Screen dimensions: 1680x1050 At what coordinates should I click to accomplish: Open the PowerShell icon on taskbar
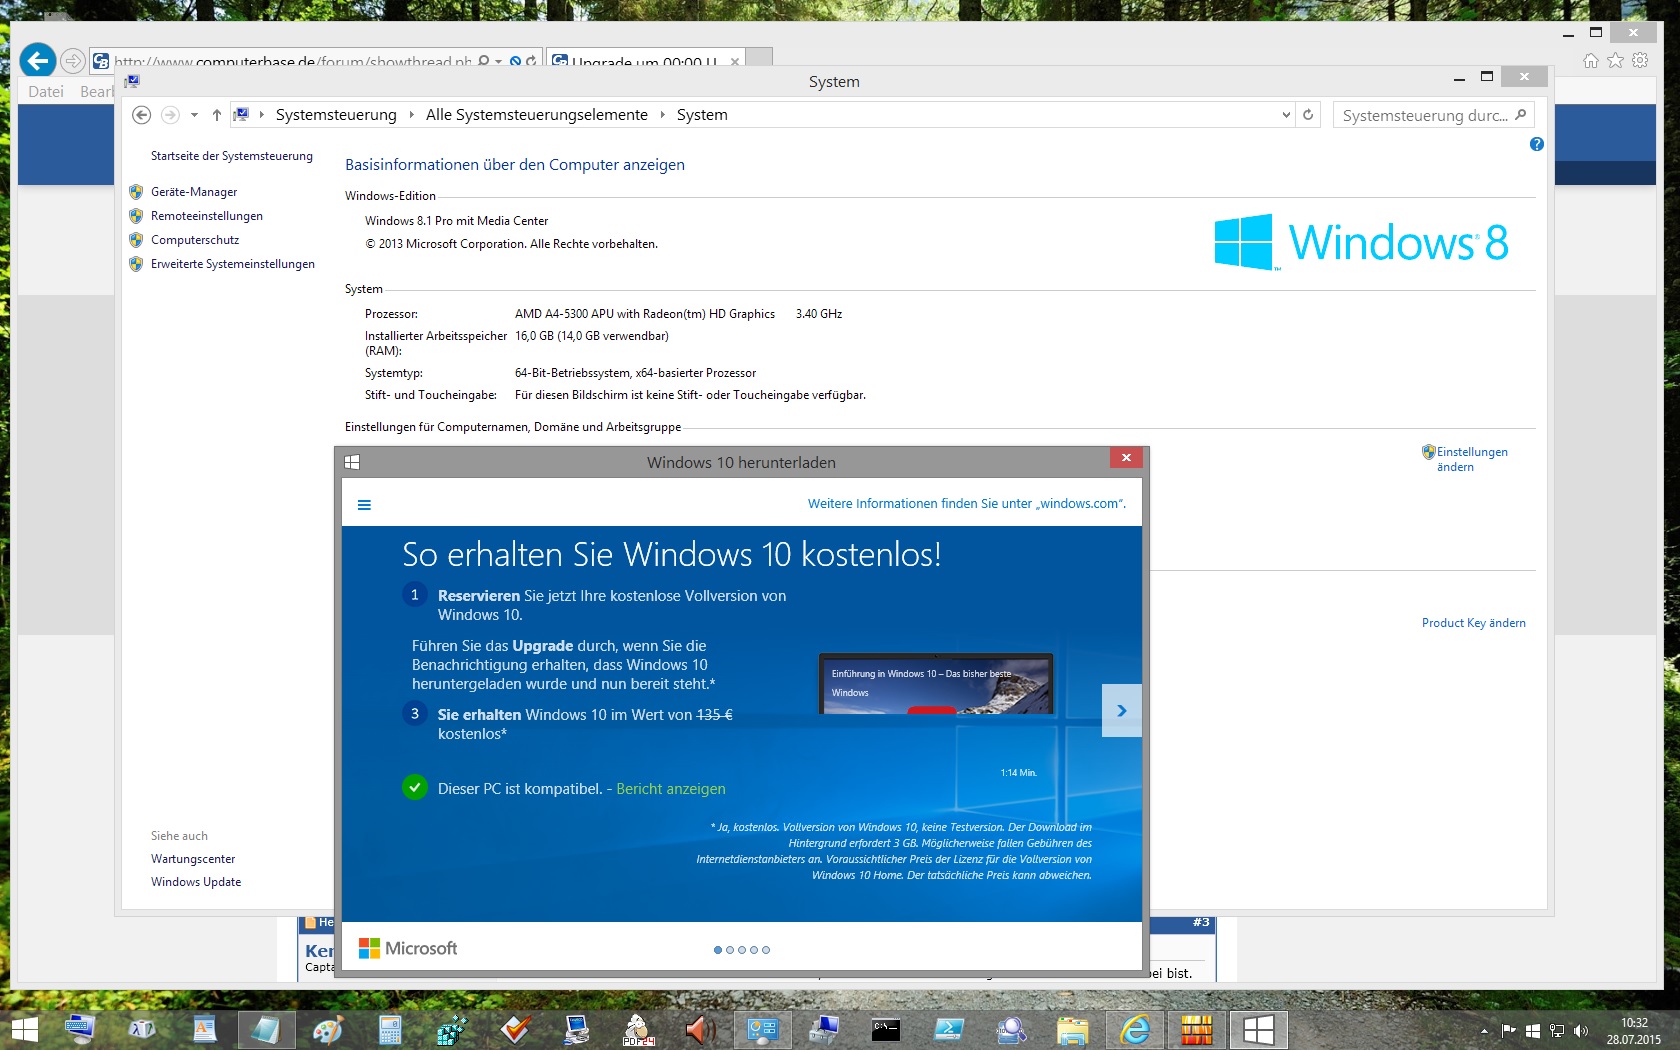948,1030
